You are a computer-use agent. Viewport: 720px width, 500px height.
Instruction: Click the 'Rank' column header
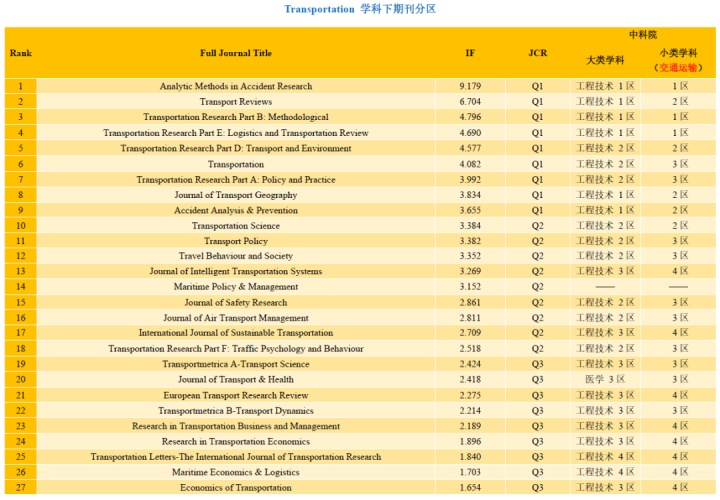pos(21,53)
